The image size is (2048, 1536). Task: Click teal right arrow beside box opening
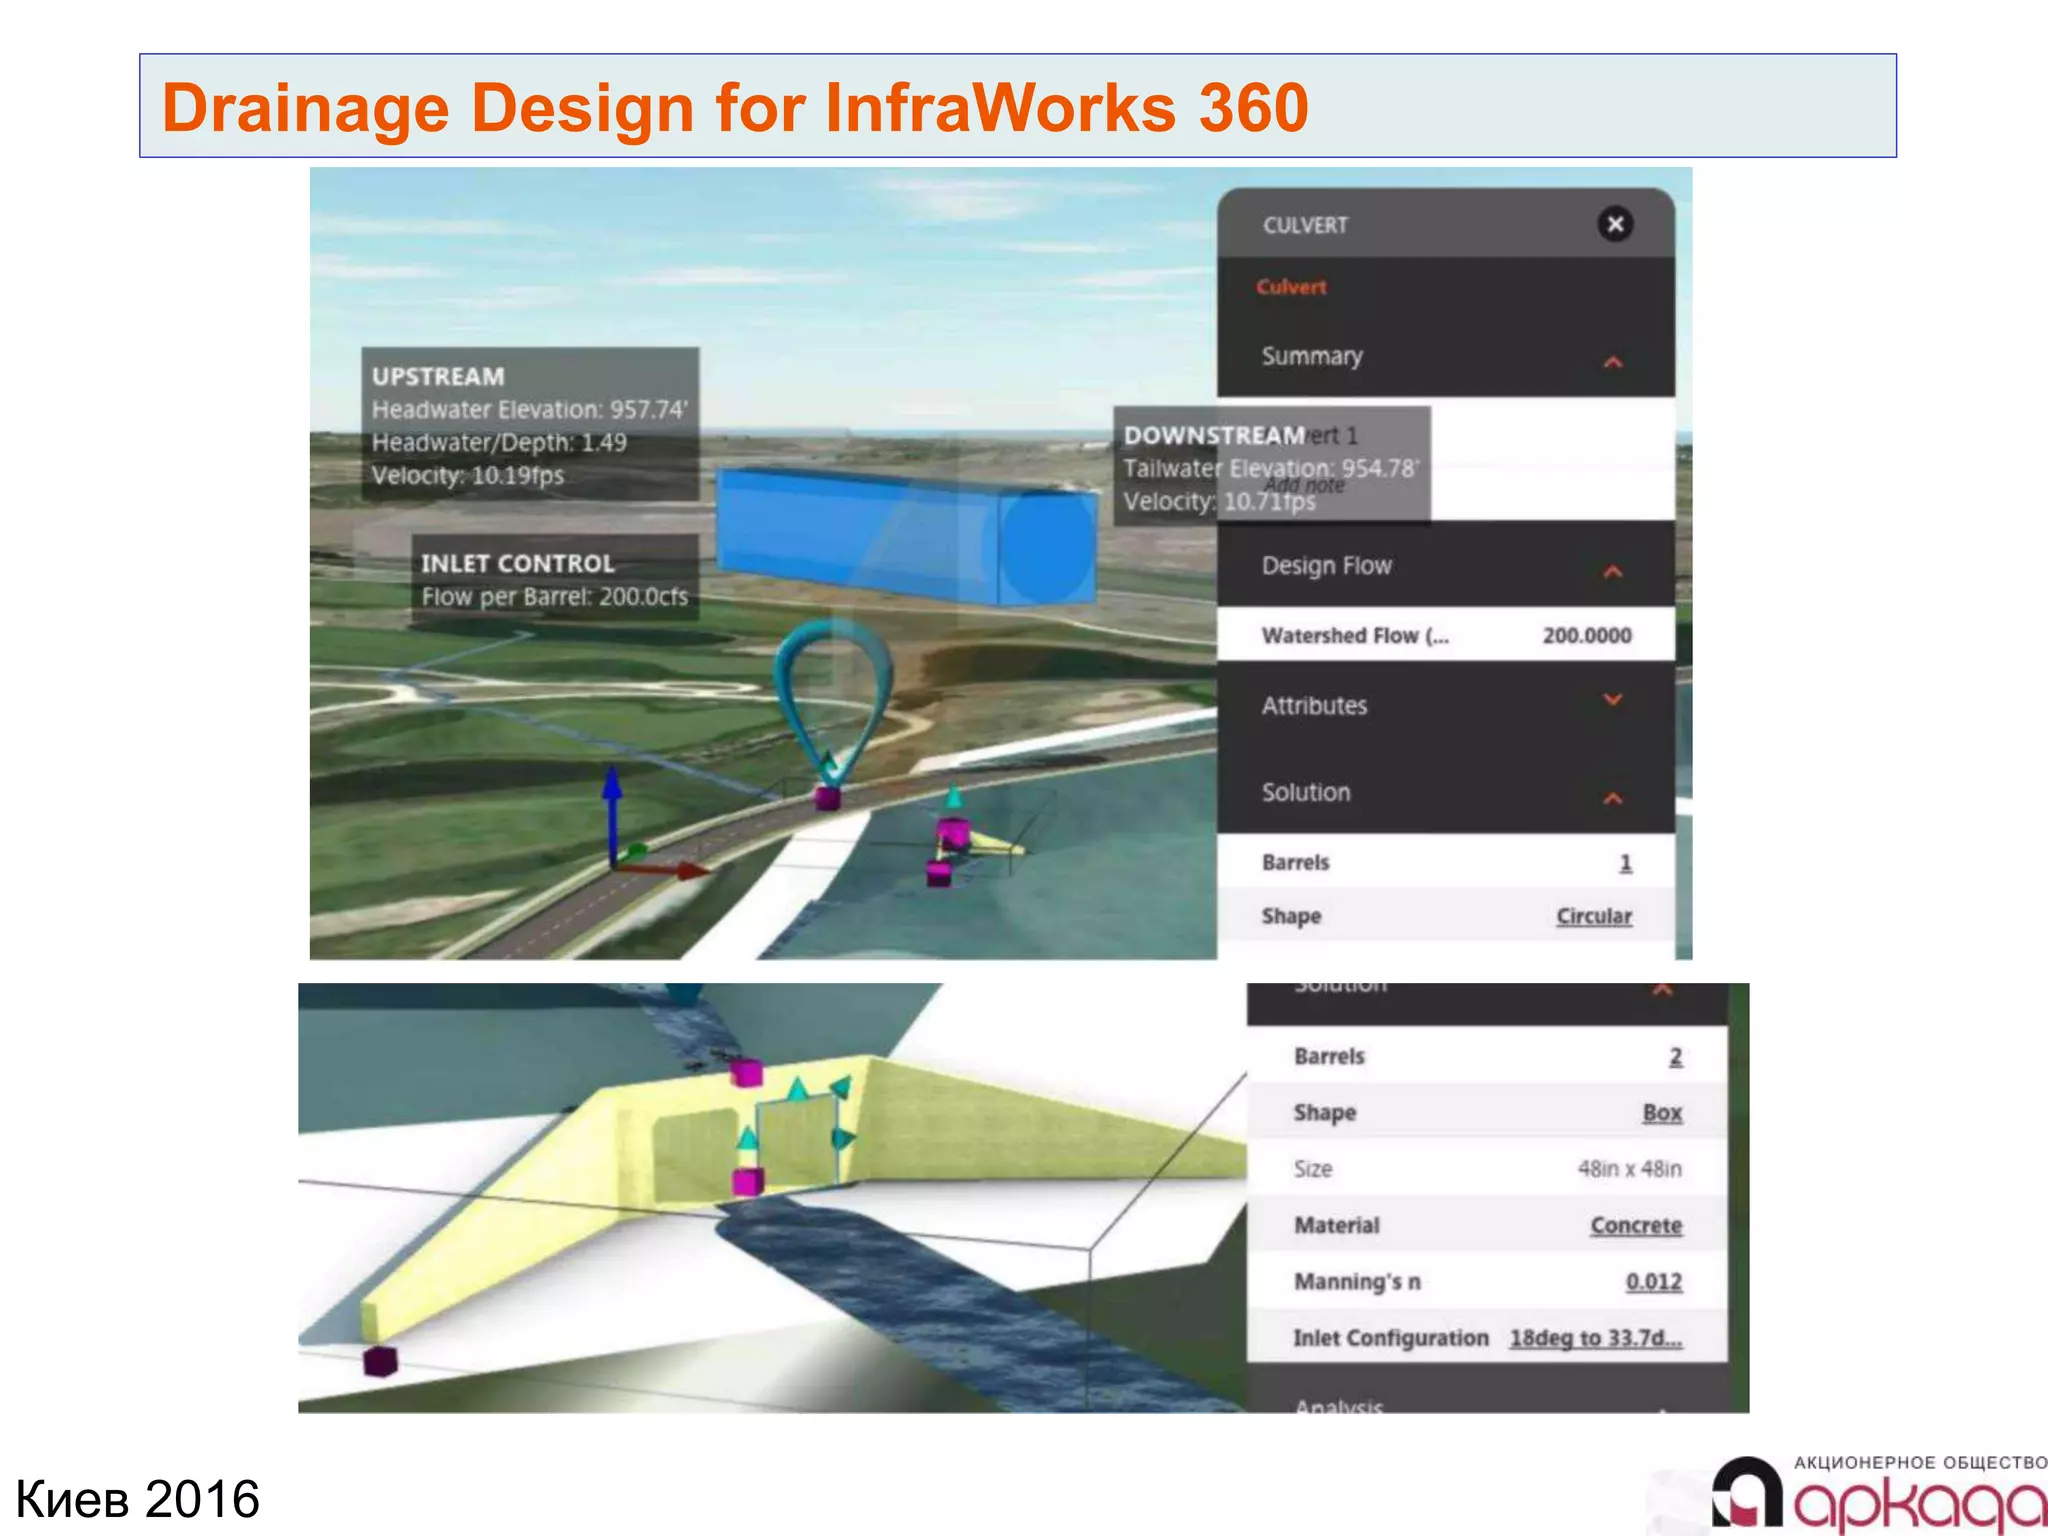click(843, 1138)
